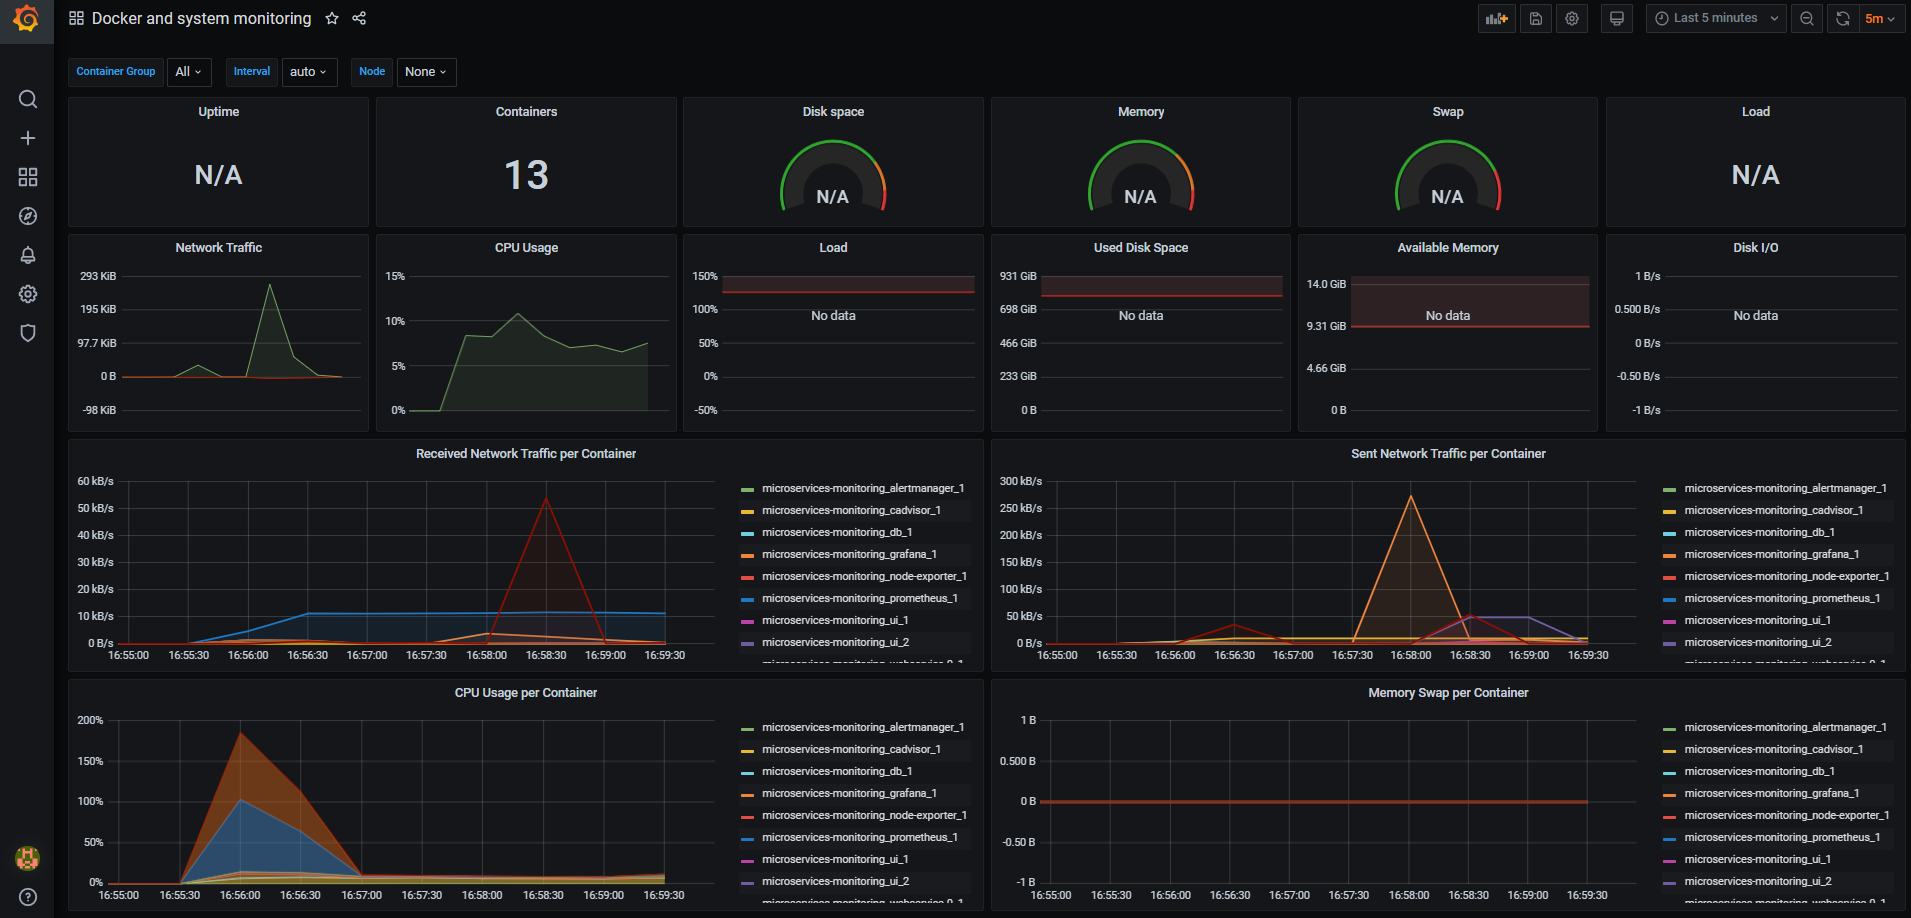Refresh the dashboard now
Image resolution: width=1911 pixels, height=918 pixels.
(1842, 18)
